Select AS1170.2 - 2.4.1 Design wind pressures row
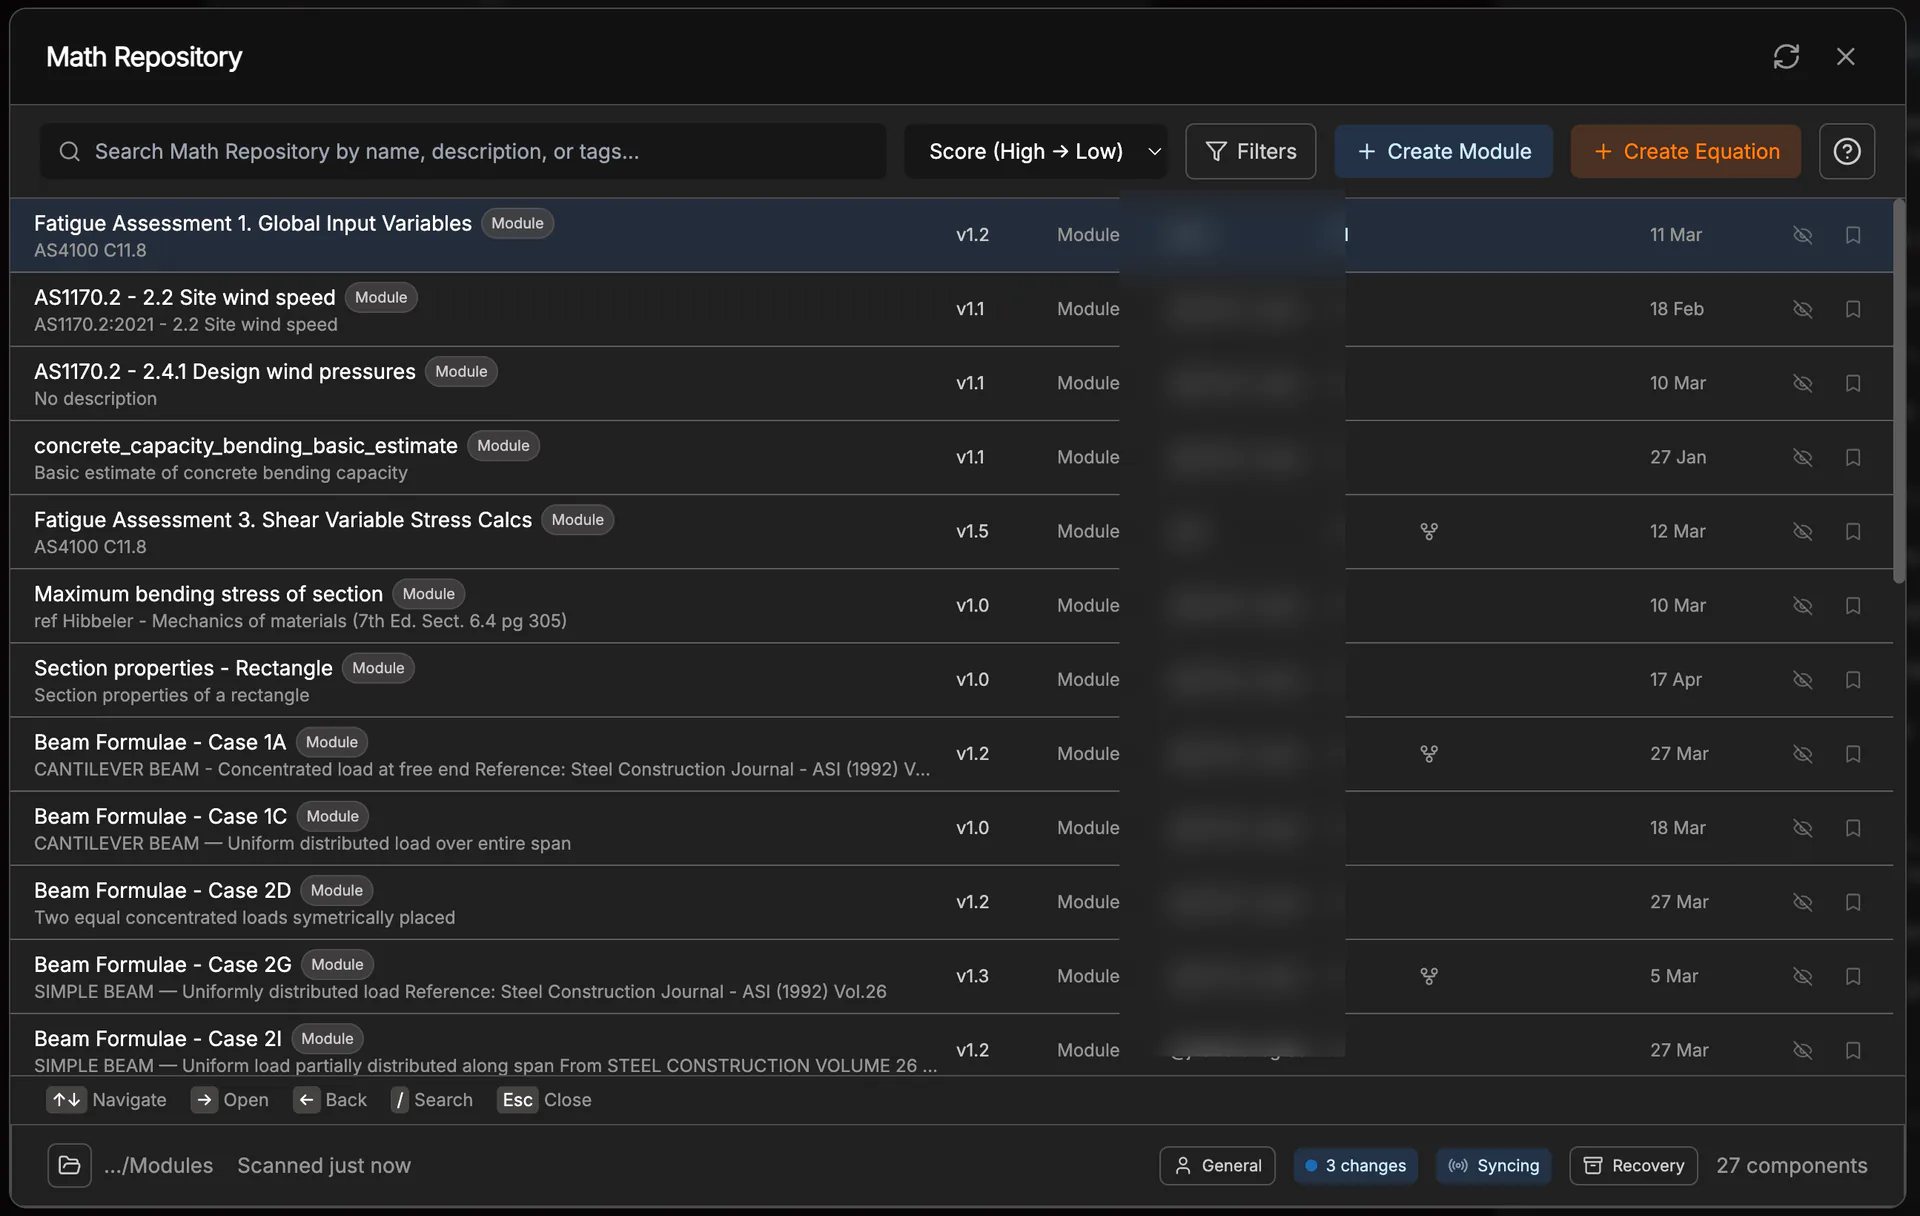The width and height of the screenshot is (1920, 1216). (x=951, y=383)
